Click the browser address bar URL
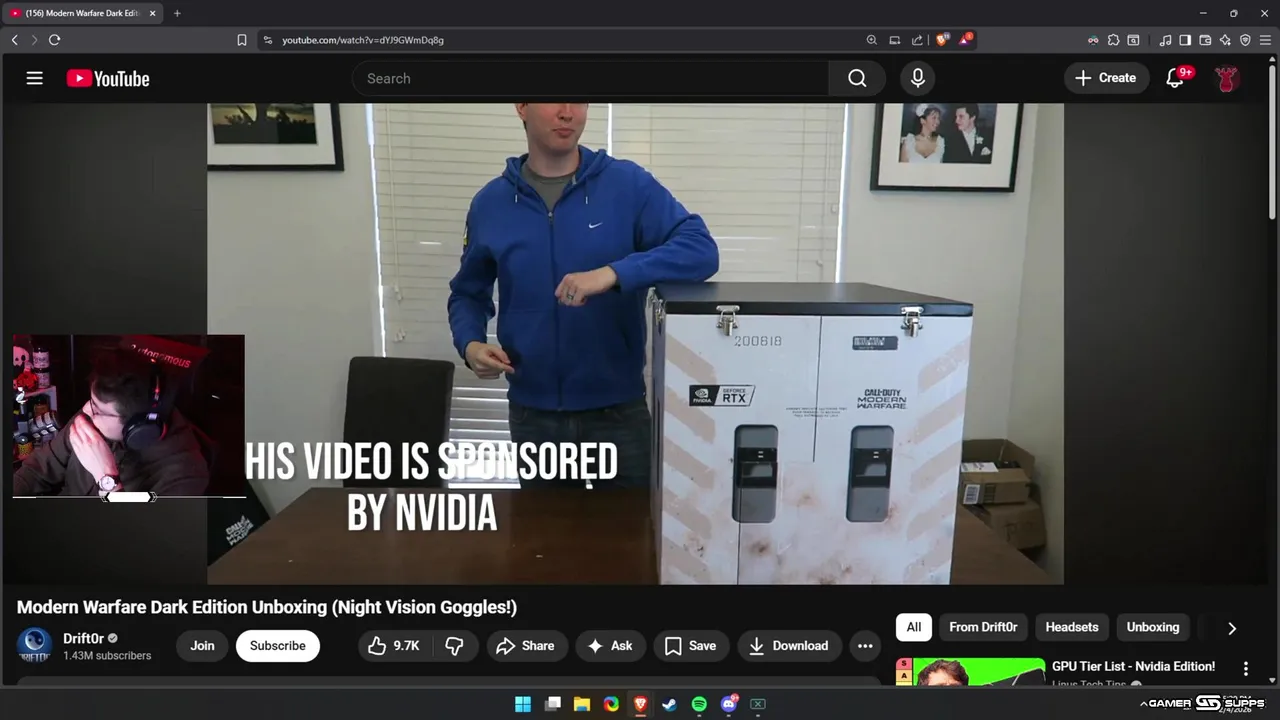1280x720 pixels. pyautogui.click(x=362, y=40)
